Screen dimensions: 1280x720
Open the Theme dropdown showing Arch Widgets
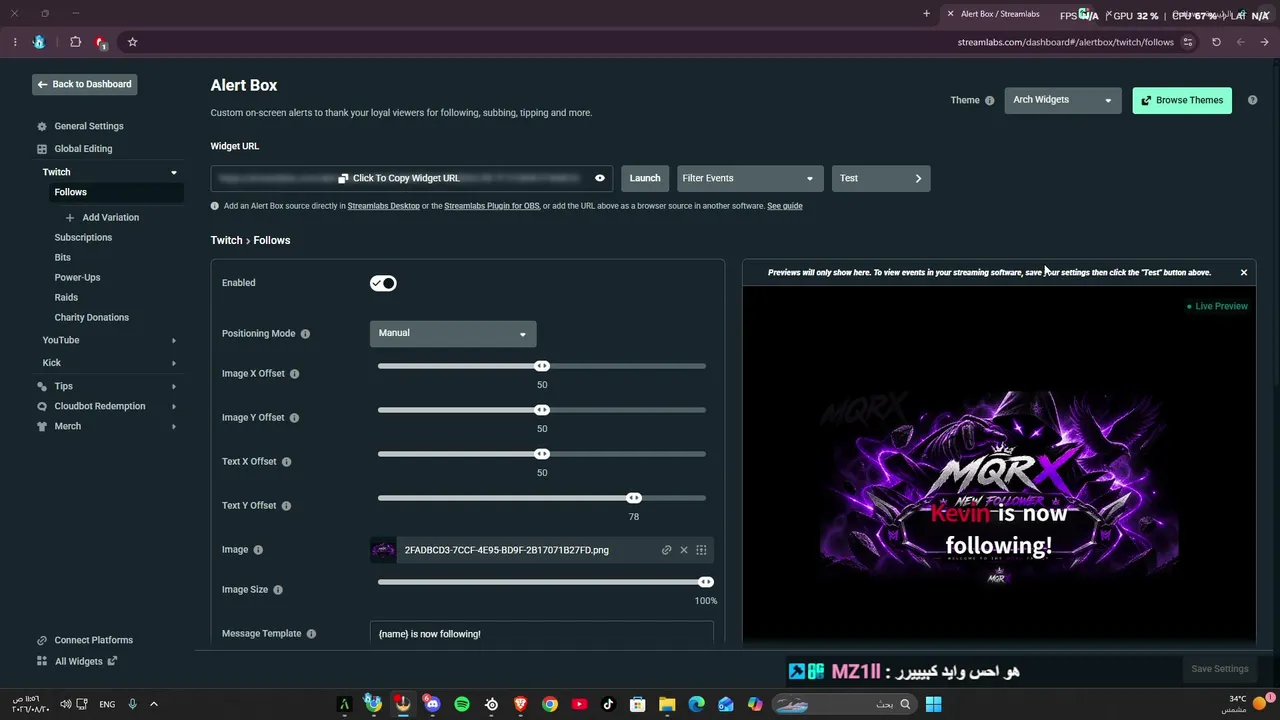click(1063, 100)
